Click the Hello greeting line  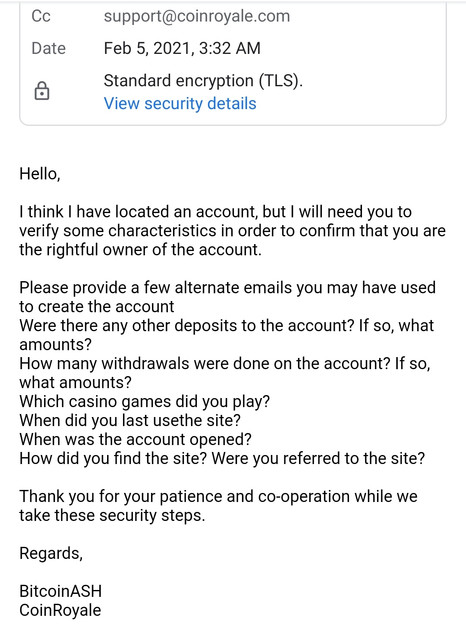click(x=40, y=174)
